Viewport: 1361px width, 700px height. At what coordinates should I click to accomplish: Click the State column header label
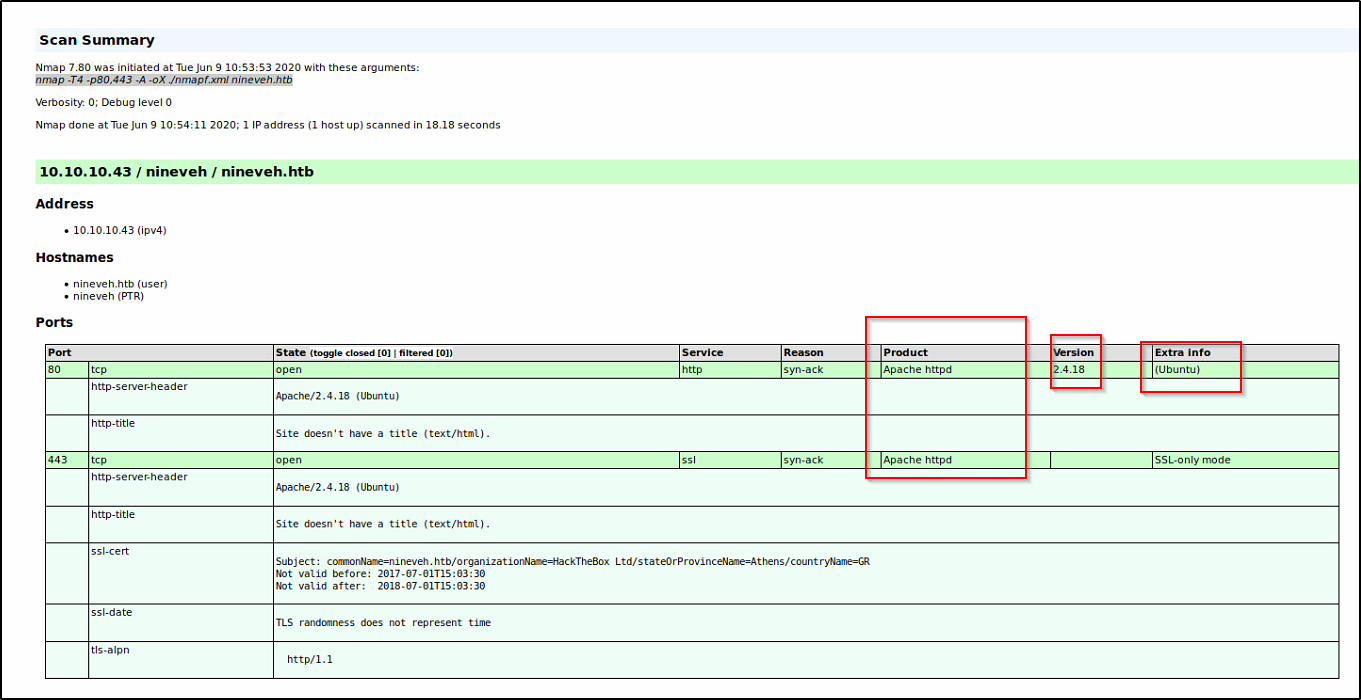pos(291,353)
